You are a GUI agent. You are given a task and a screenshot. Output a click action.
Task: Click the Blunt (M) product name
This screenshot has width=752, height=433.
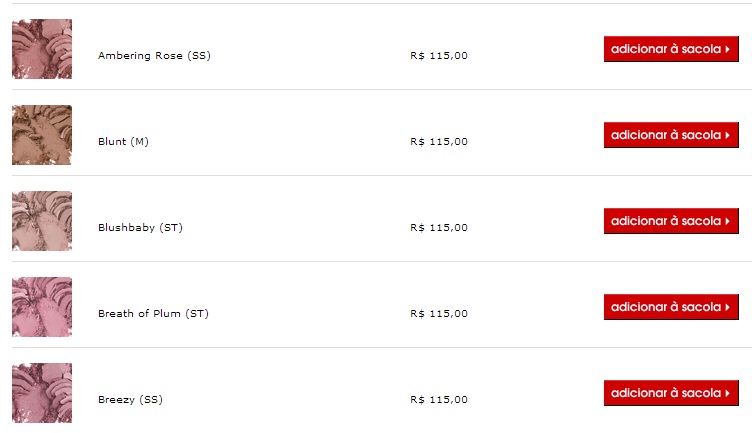click(123, 142)
